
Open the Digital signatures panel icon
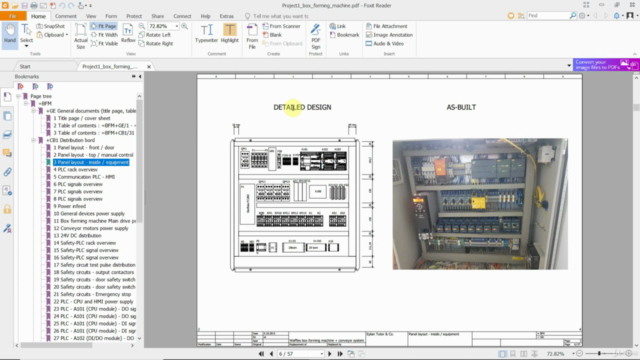pyautogui.click(x=7, y=228)
